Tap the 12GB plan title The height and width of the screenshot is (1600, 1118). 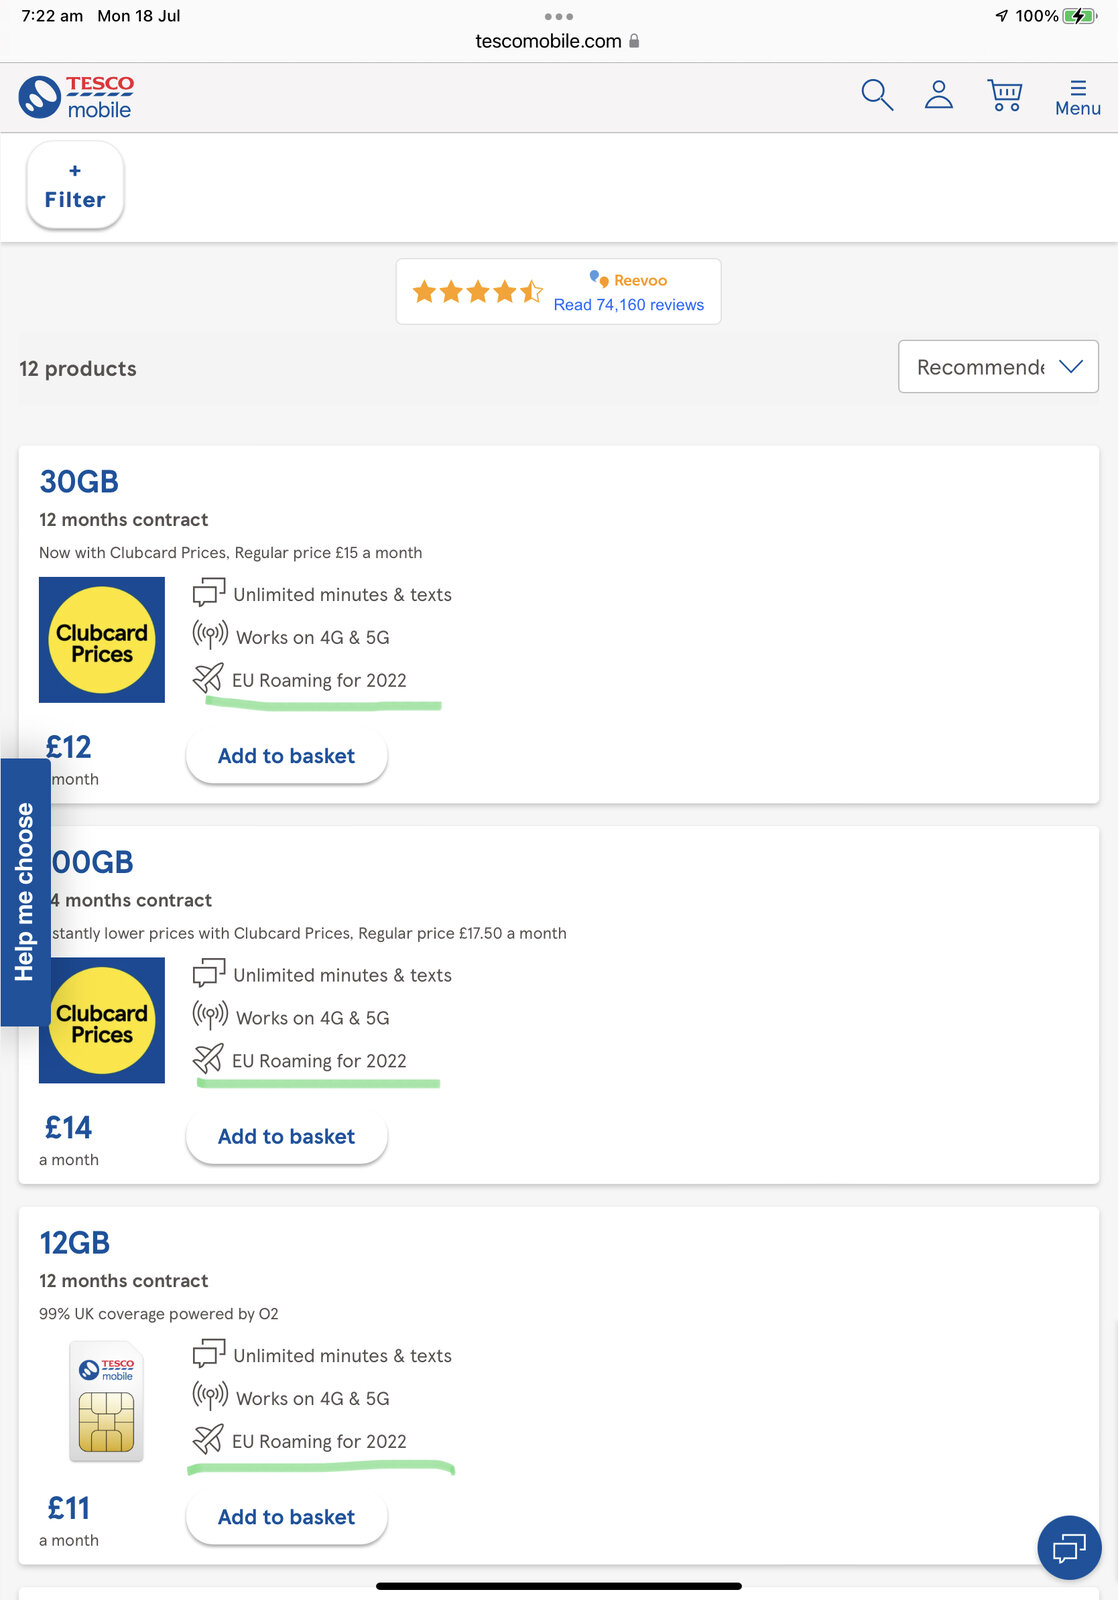(75, 1243)
